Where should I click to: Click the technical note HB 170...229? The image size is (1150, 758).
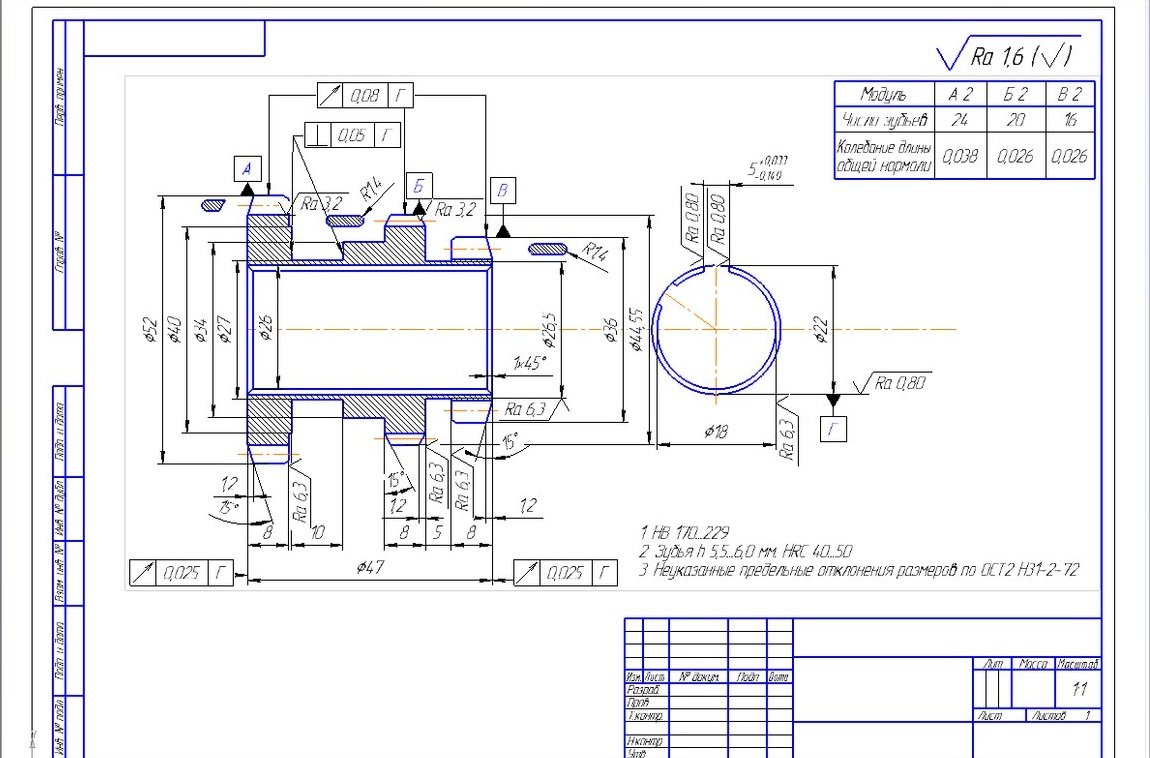686,531
